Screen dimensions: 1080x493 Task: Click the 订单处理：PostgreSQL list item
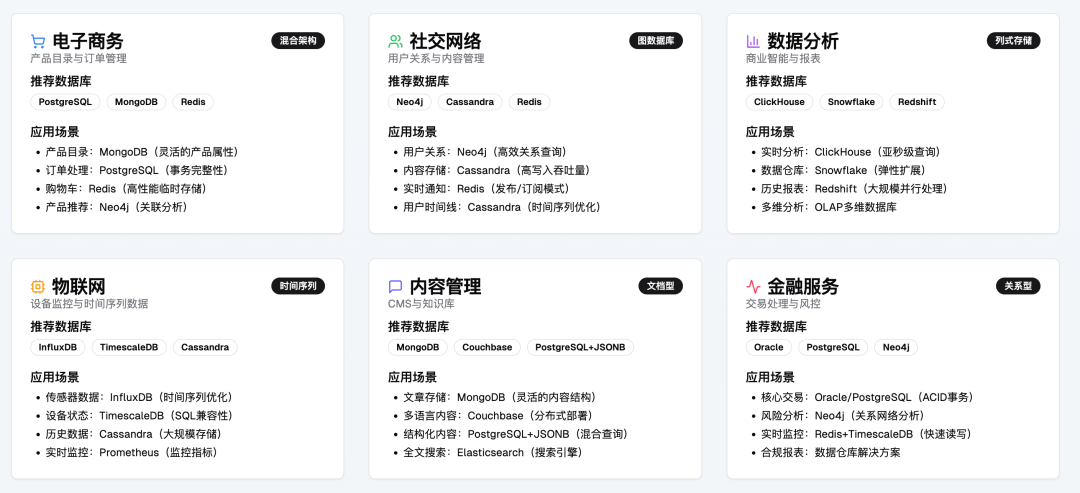pos(137,170)
